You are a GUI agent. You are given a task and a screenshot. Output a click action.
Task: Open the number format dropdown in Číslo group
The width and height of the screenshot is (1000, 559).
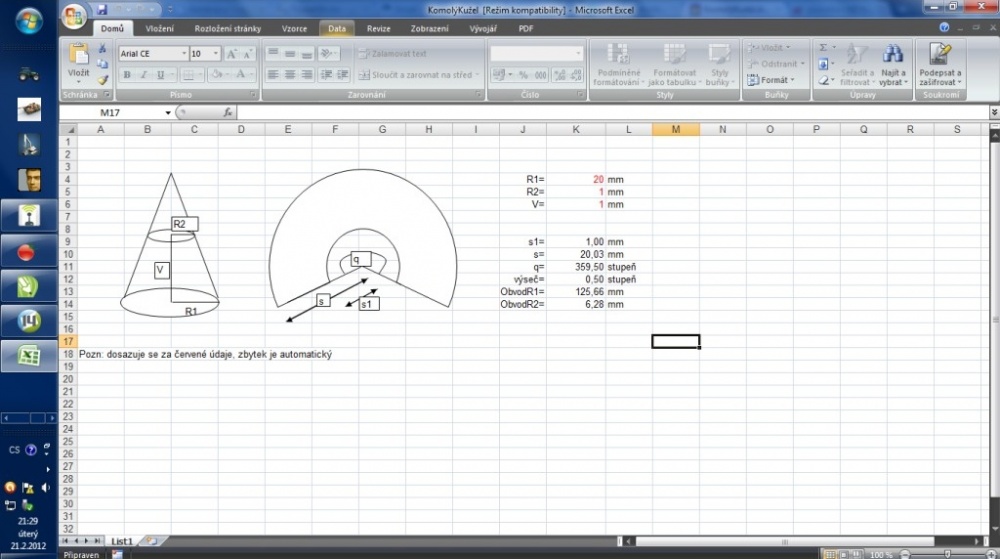coord(578,54)
